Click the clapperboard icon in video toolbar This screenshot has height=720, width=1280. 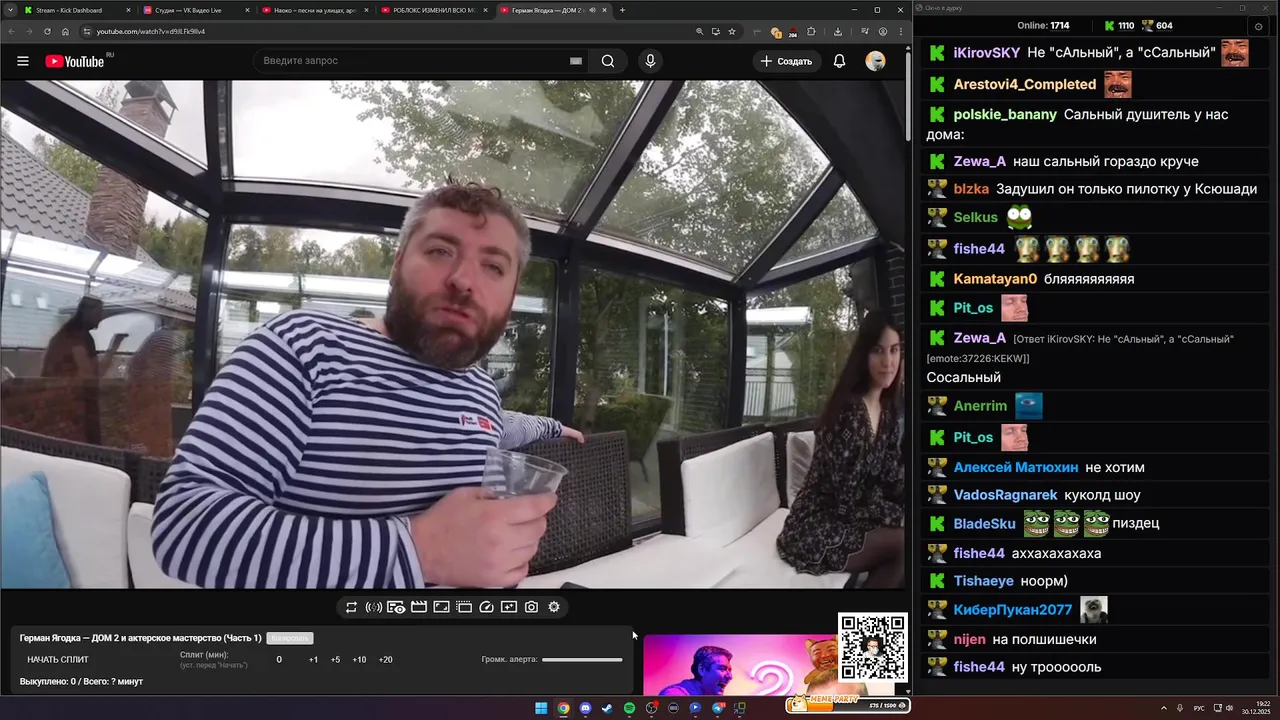coord(419,607)
